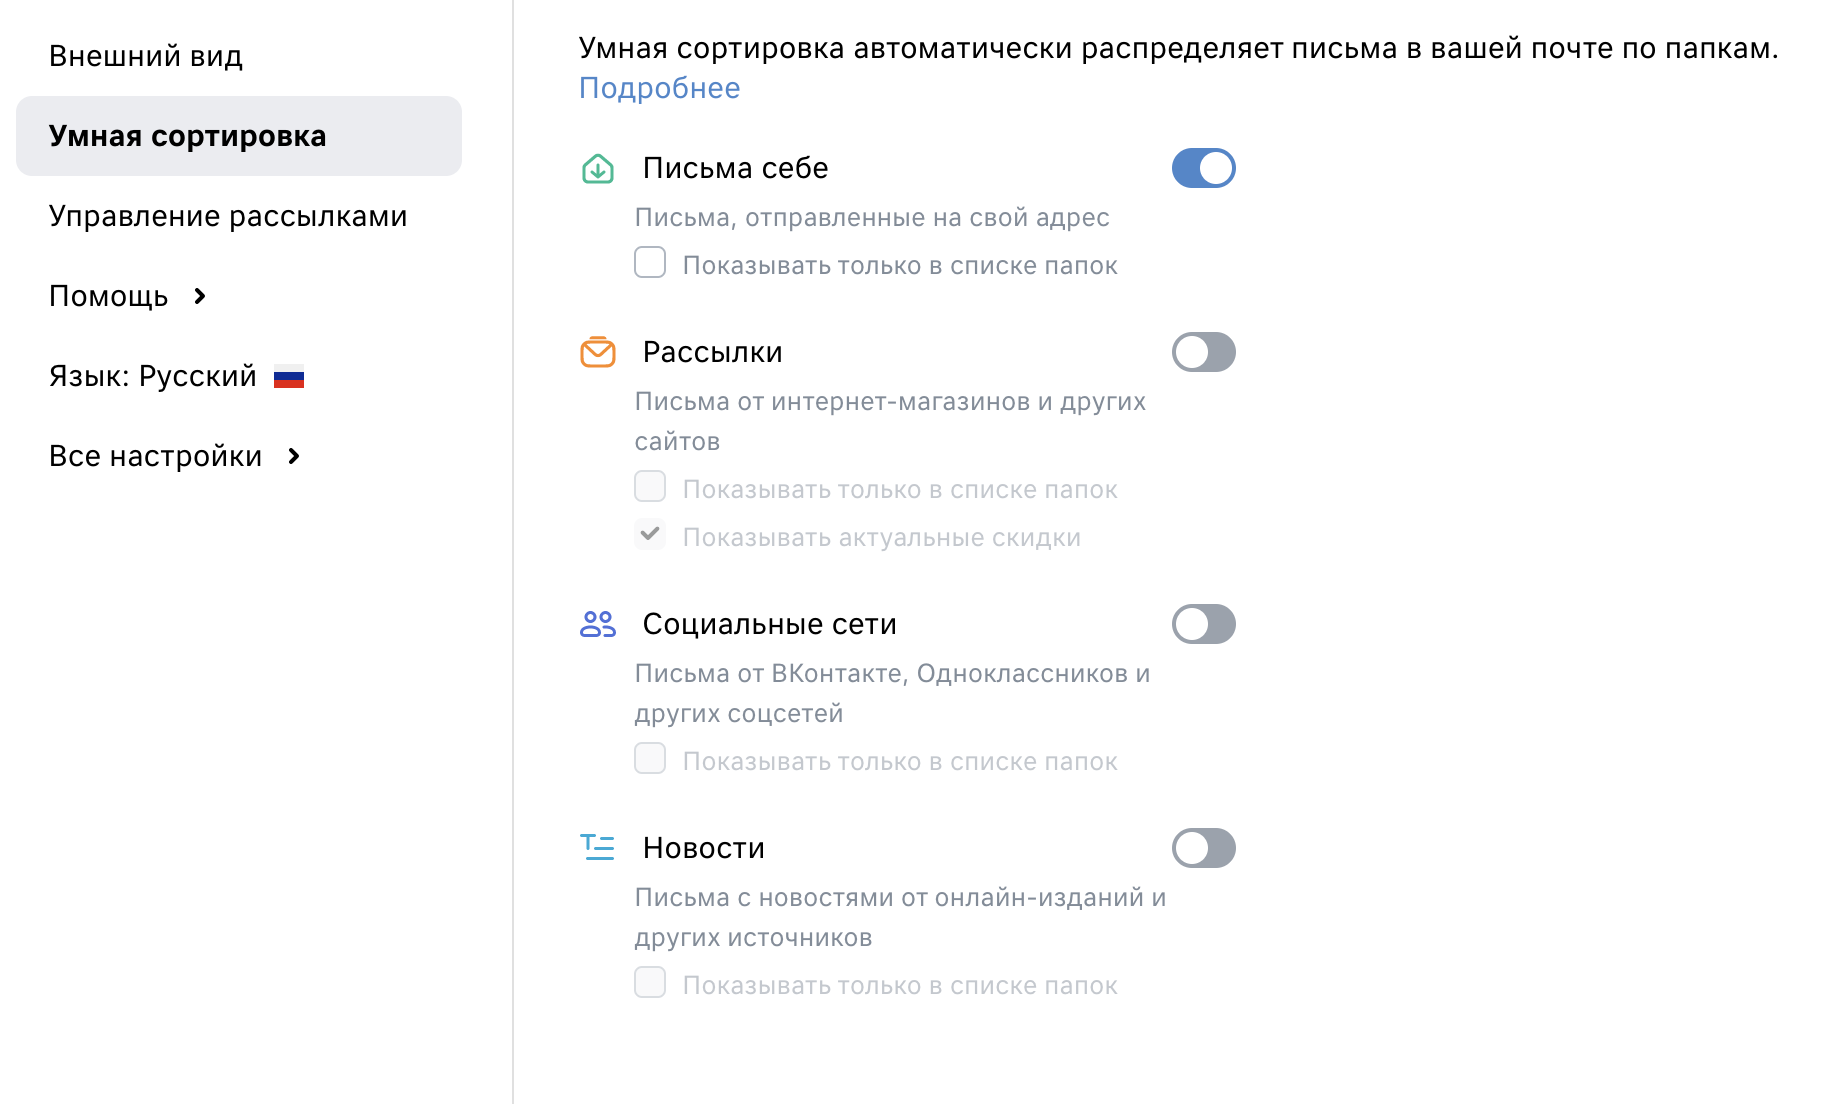The width and height of the screenshot is (1848, 1104).
Task: Click the Russian flag icon
Action: pos(289,378)
